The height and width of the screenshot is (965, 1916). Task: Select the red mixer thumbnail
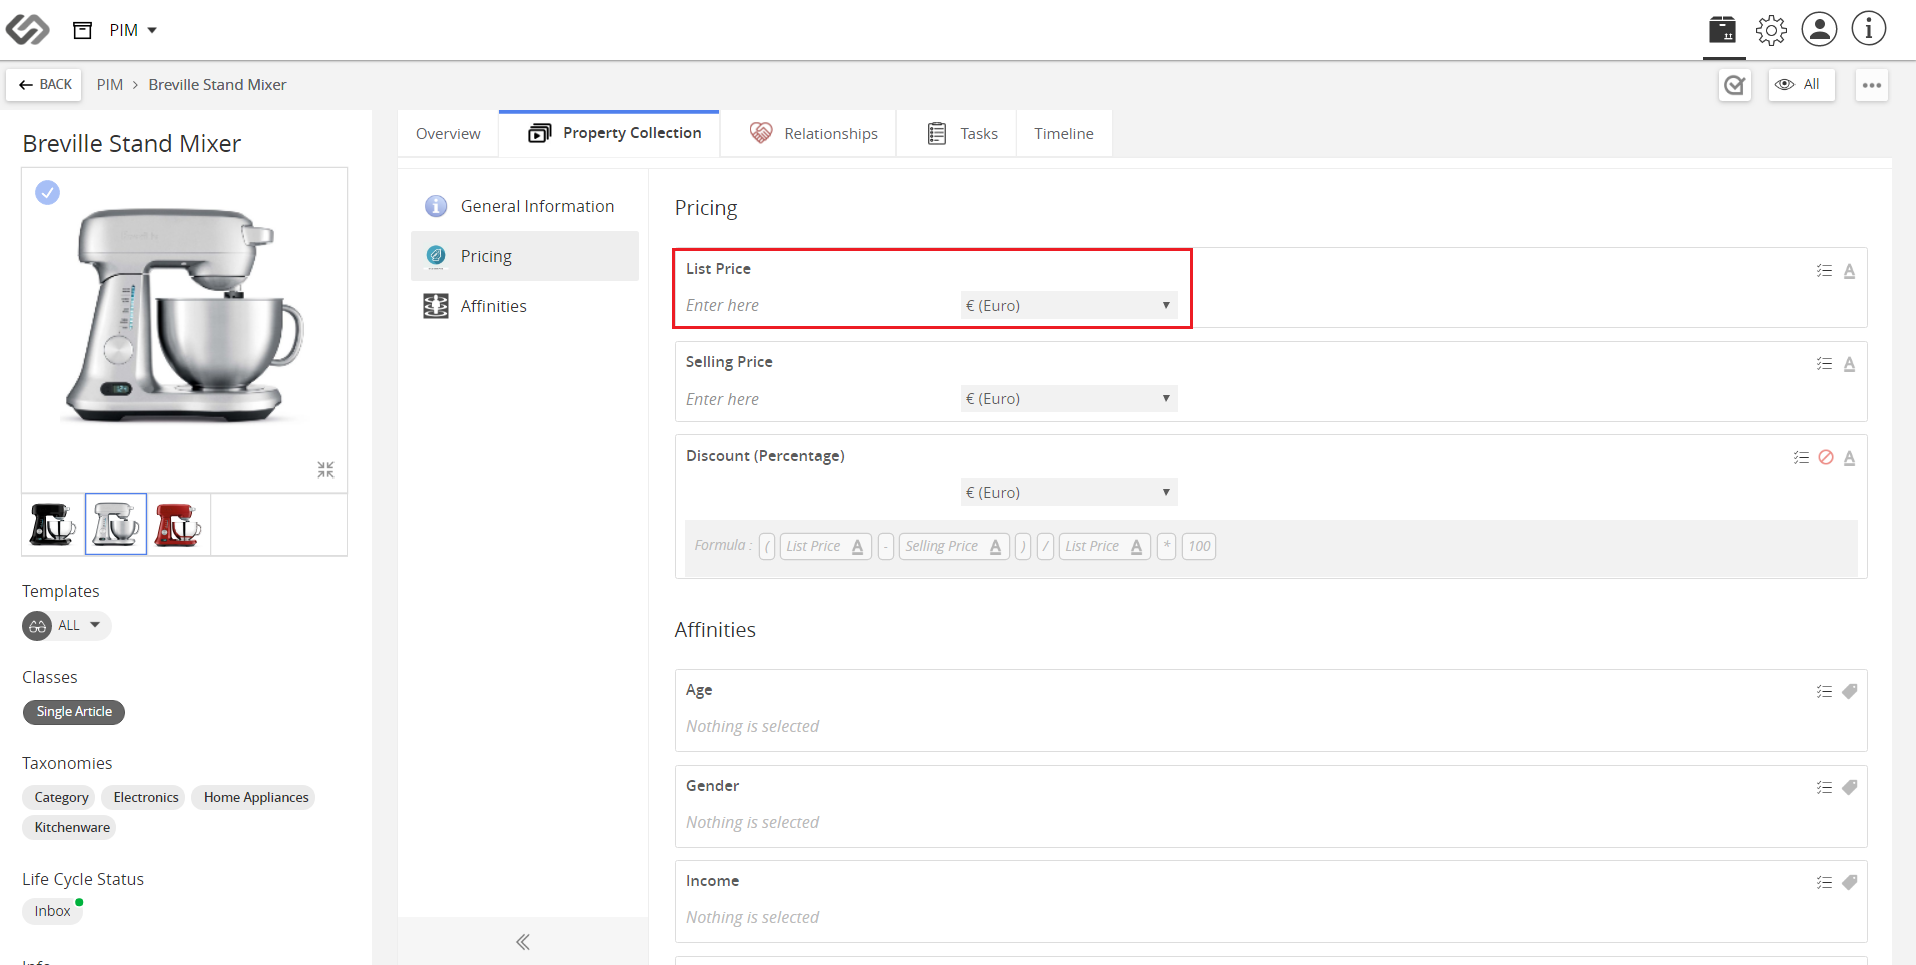click(179, 524)
